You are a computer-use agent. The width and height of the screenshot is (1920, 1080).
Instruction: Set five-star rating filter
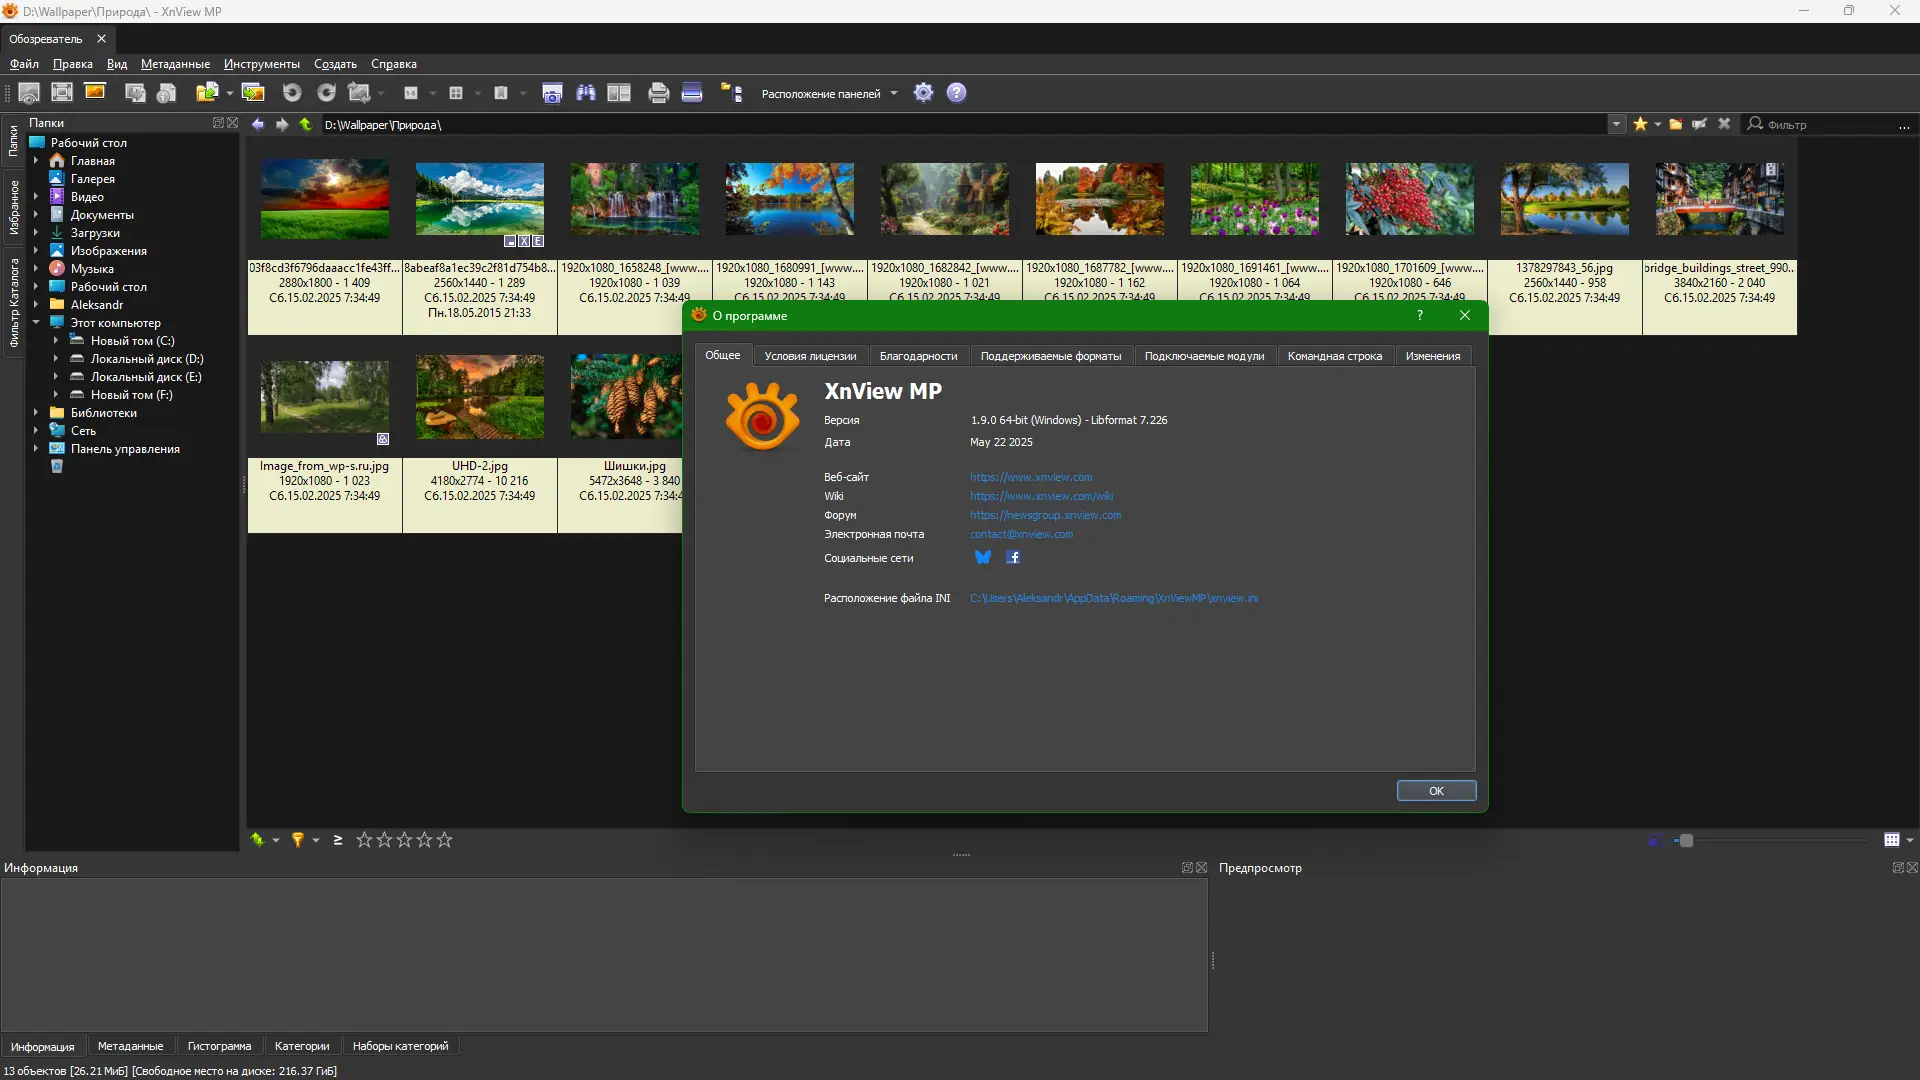point(445,840)
